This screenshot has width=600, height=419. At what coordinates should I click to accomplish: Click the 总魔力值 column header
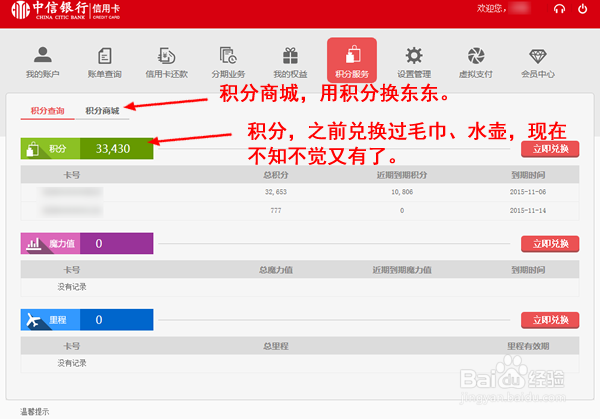click(x=276, y=270)
